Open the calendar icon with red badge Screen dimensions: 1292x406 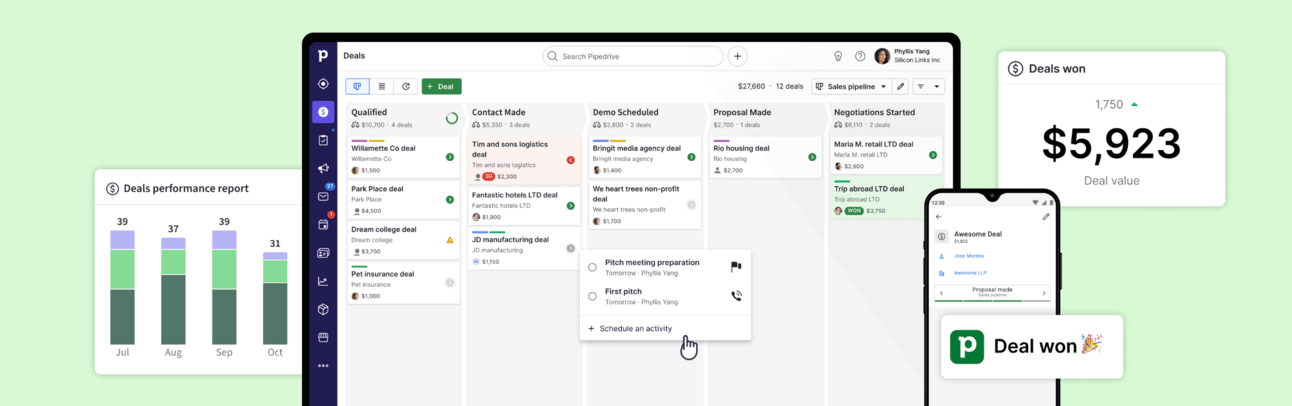coord(323,225)
